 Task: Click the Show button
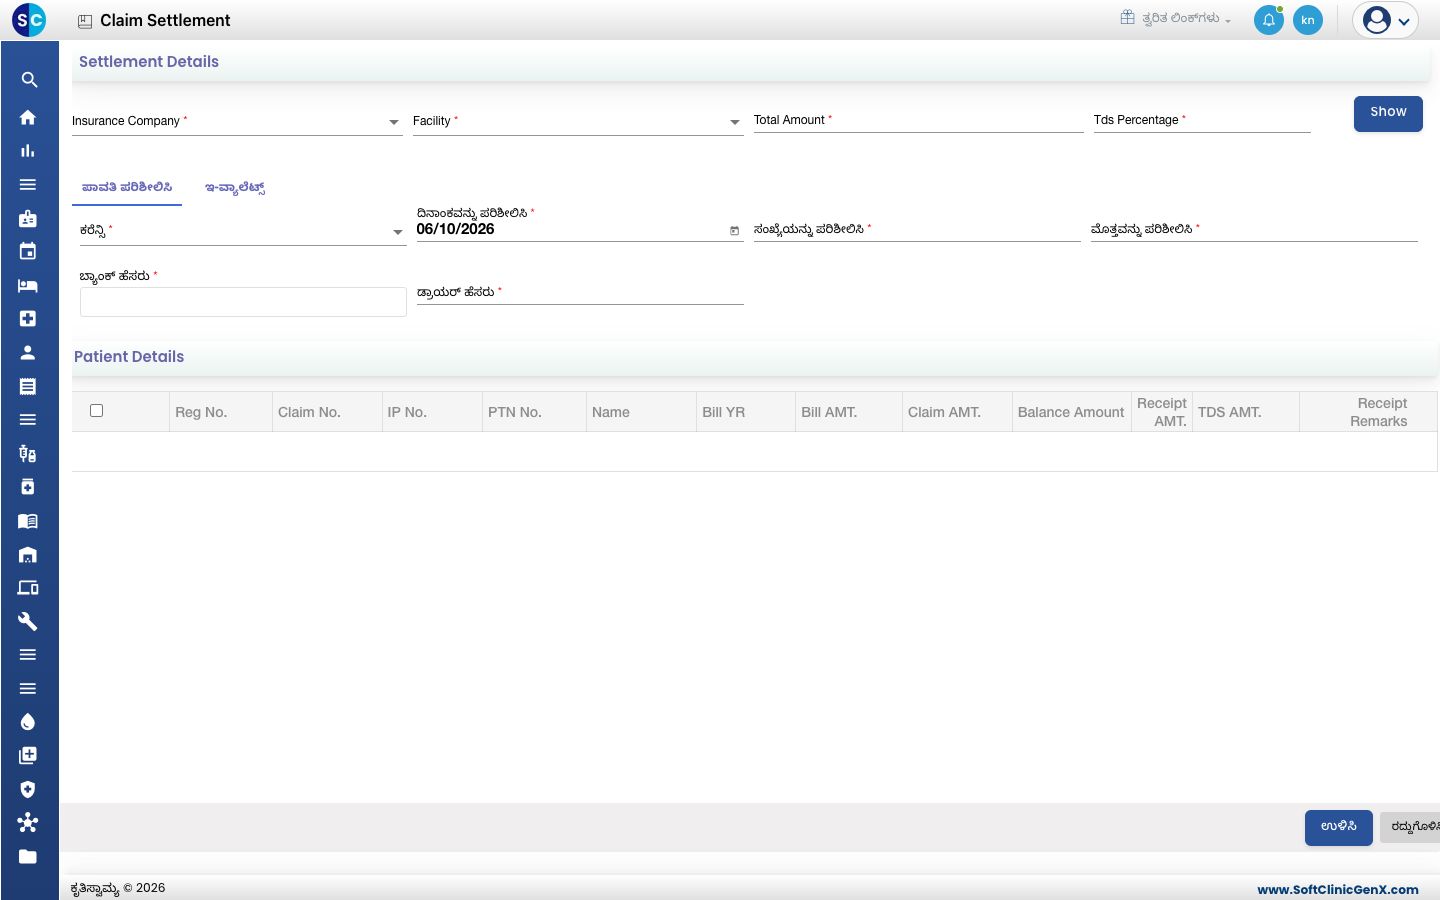click(1388, 113)
